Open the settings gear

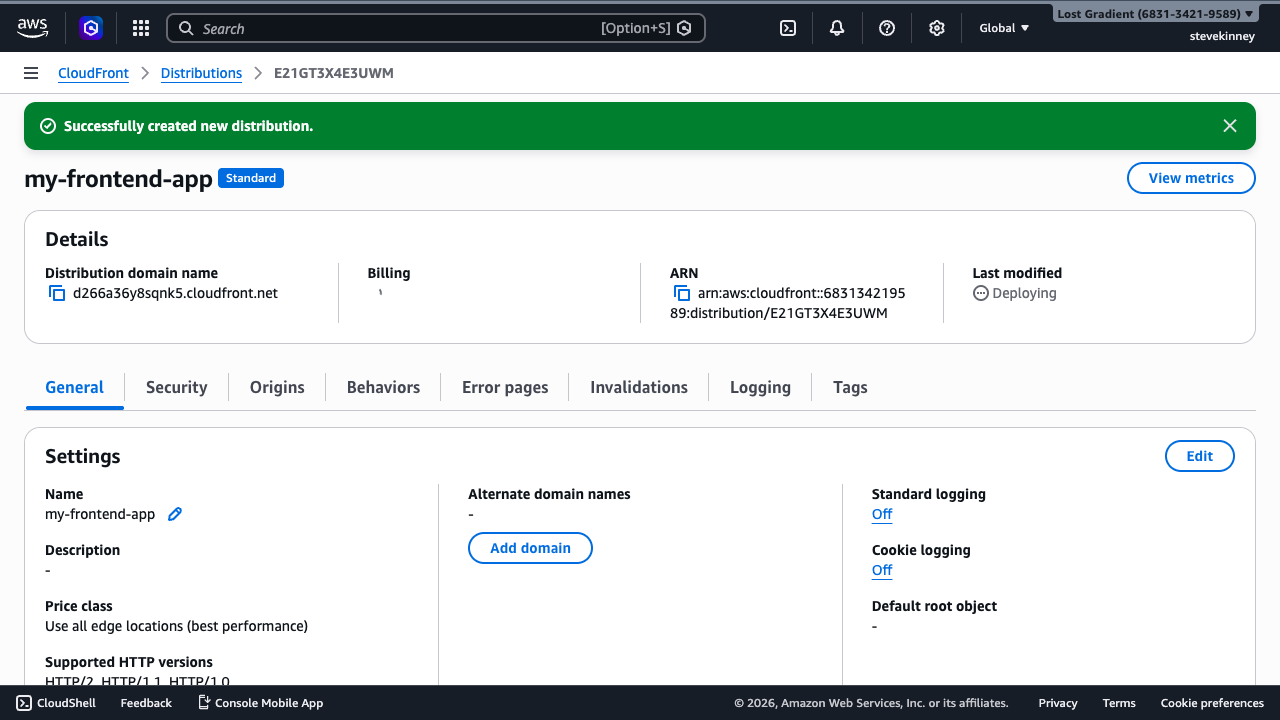[x=937, y=28]
